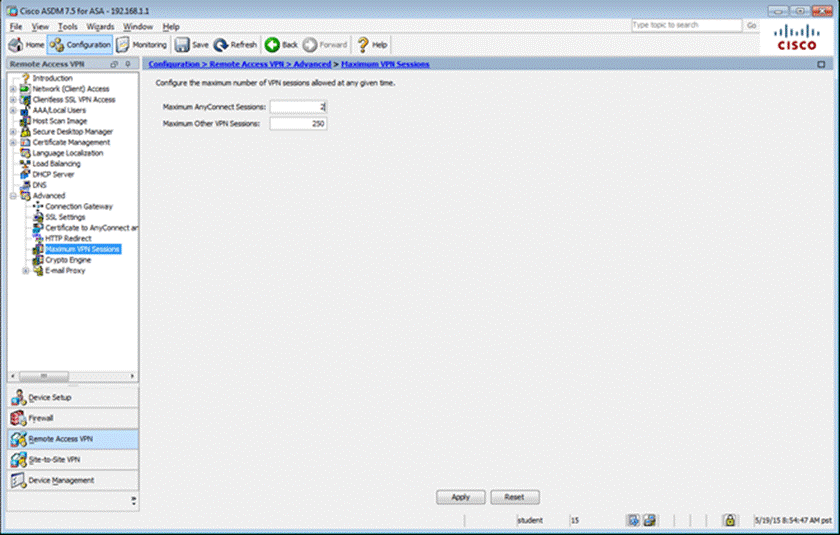Open the Tools menu
This screenshot has width=840, height=535.
click(67, 26)
